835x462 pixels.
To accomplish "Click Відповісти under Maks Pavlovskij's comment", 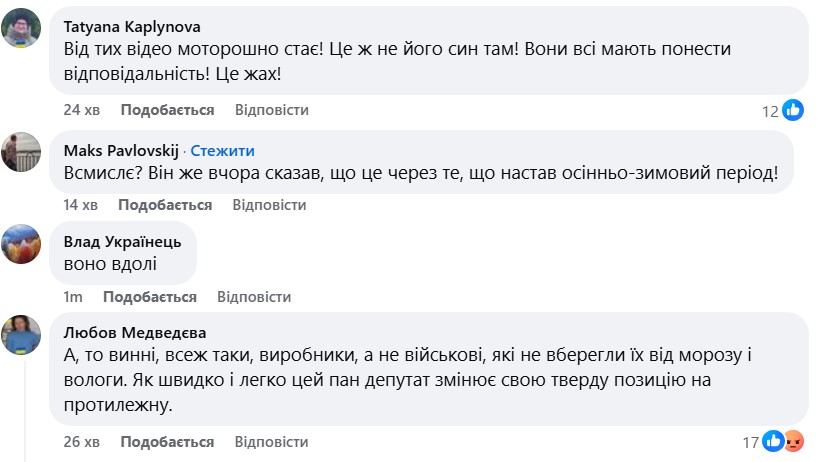I will [x=269, y=205].
